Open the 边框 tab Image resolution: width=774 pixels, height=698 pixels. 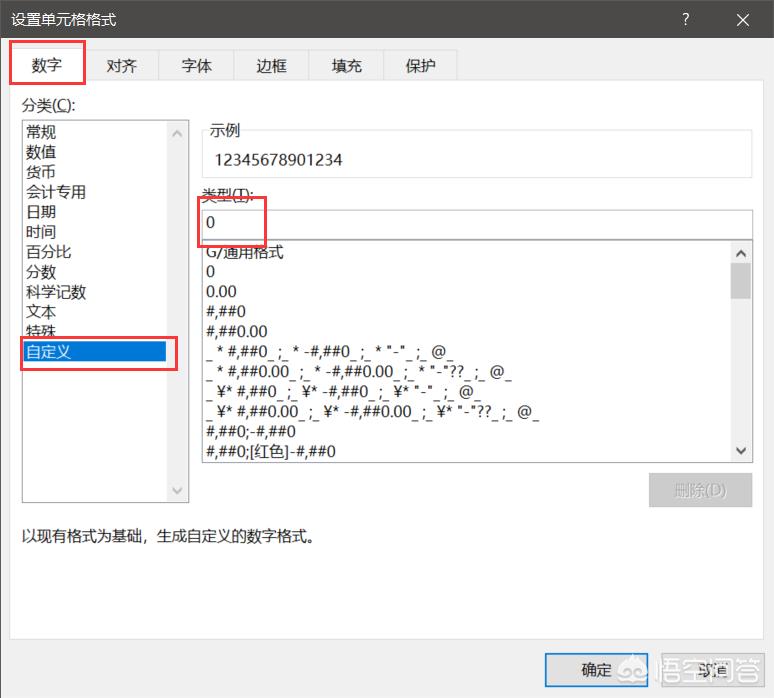pyautogui.click(x=271, y=65)
